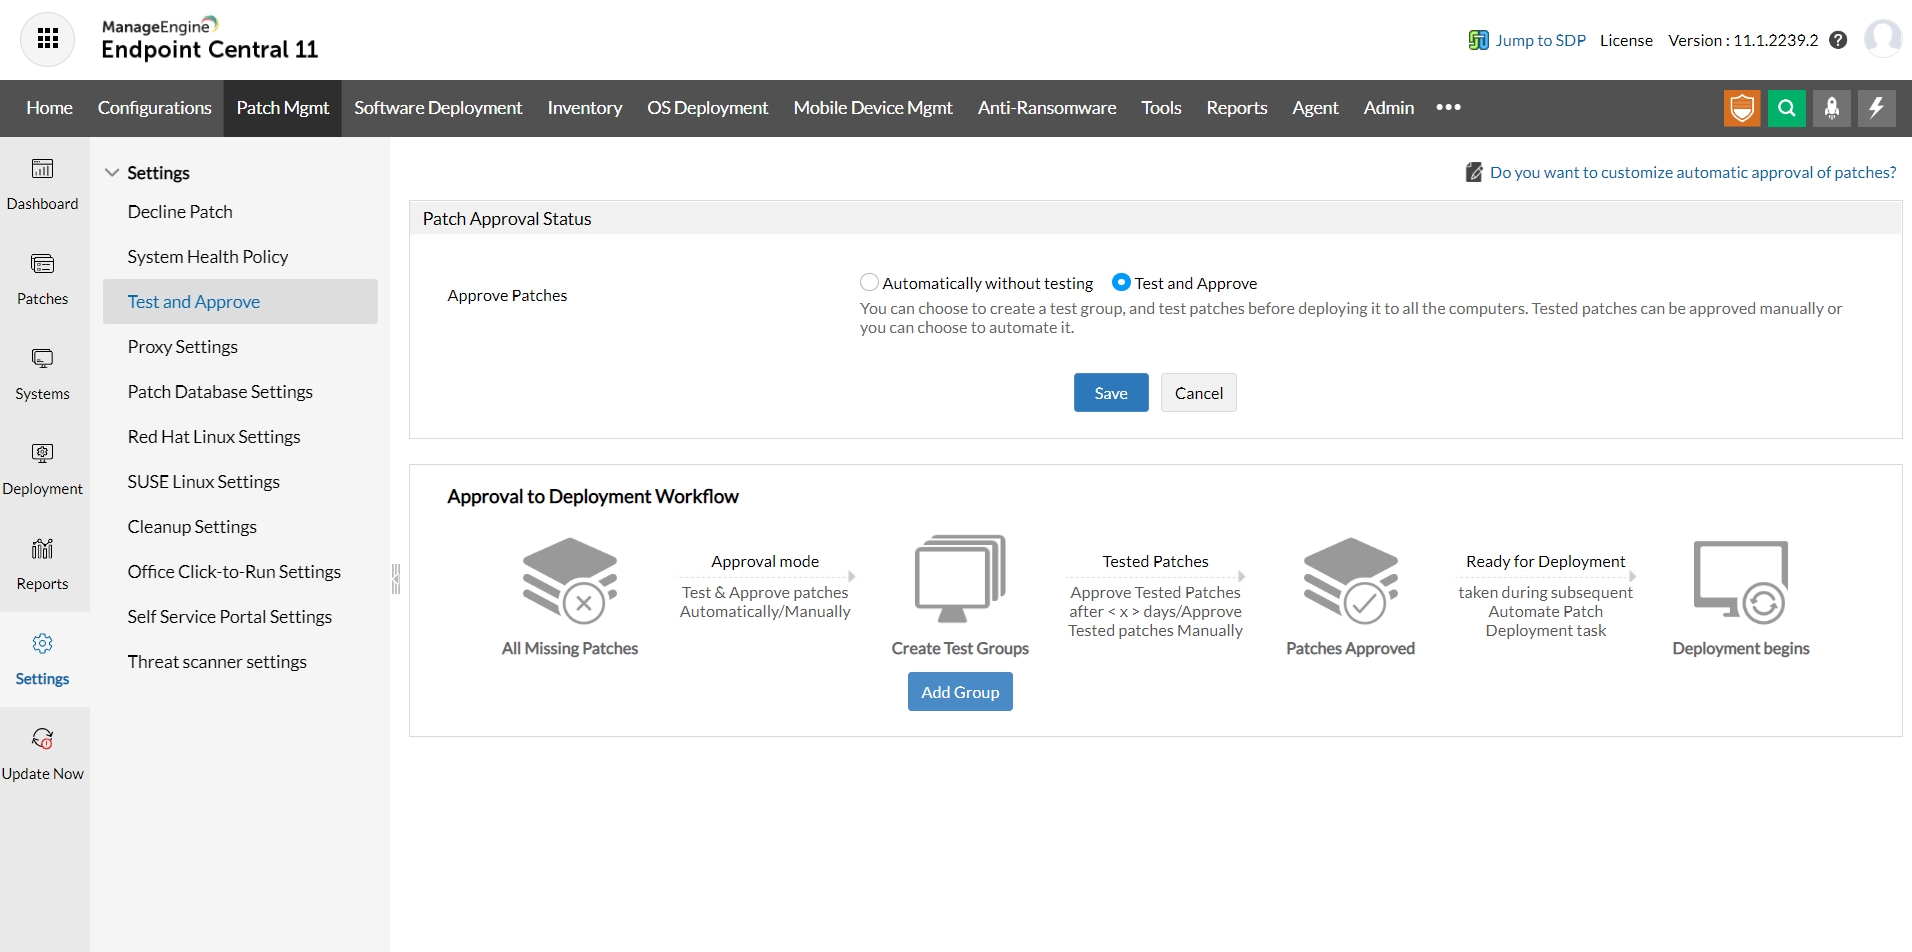
Task: Collapse the Settings tree section
Action: pyautogui.click(x=112, y=172)
